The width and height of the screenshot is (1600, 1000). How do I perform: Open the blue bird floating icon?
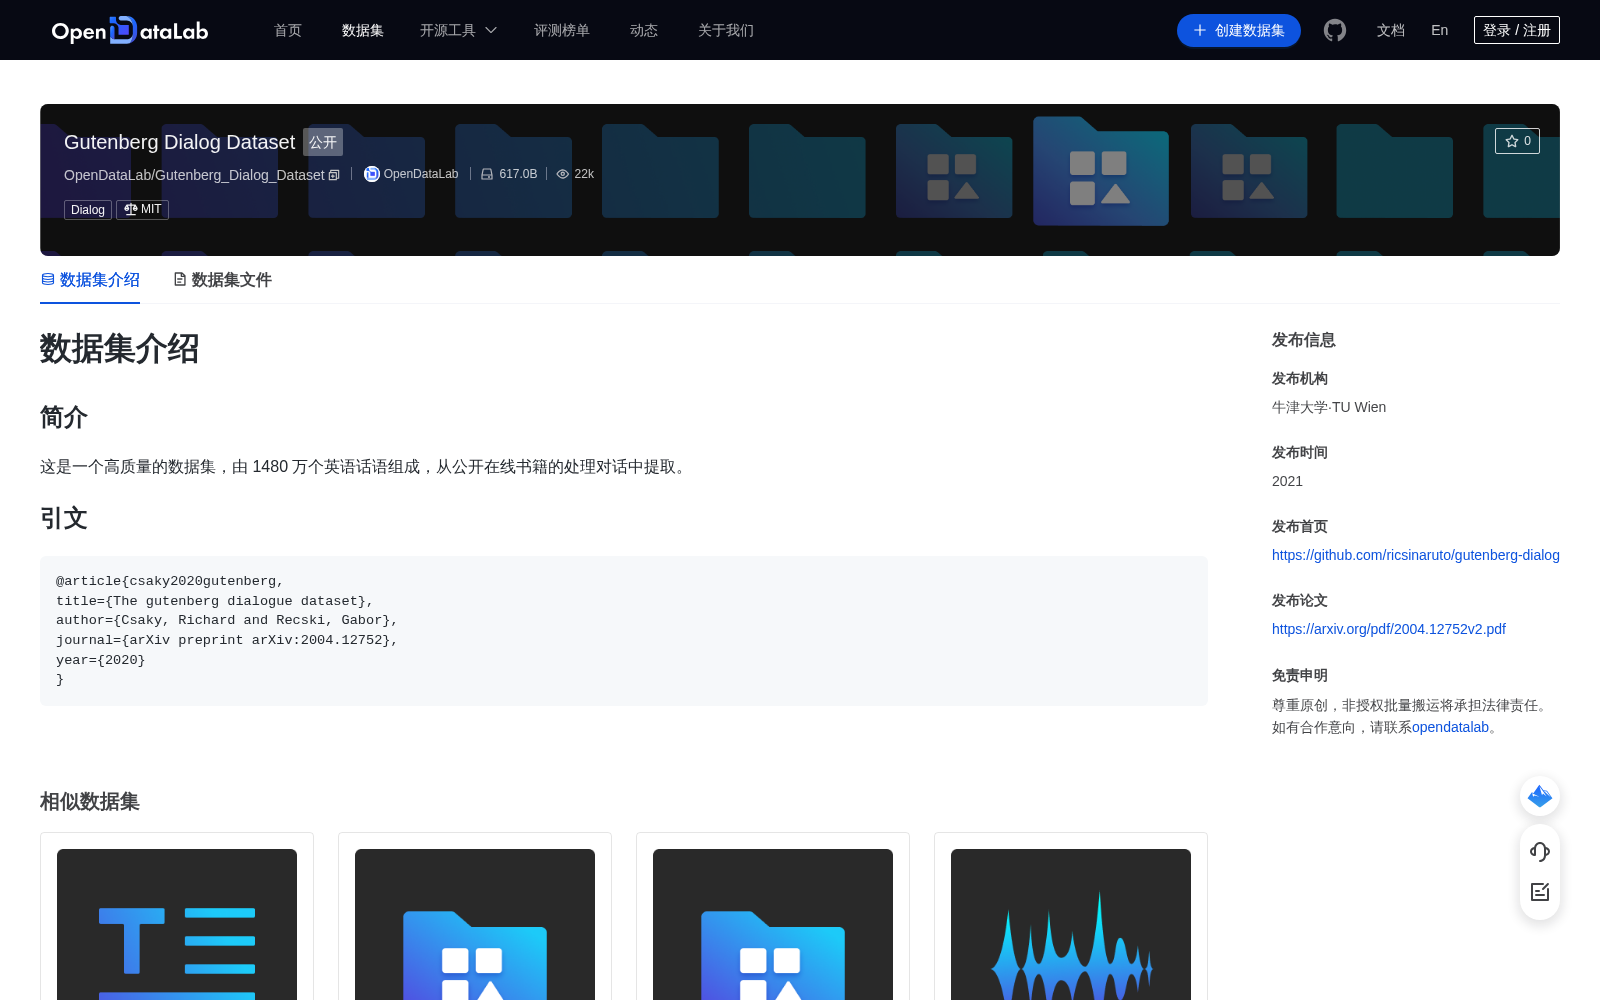click(x=1540, y=796)
